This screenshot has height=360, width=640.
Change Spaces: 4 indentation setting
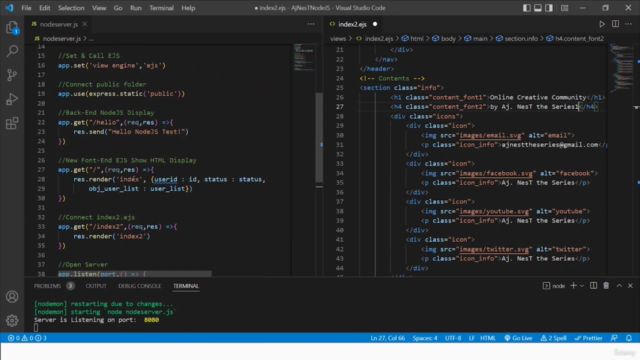[424, 338]
